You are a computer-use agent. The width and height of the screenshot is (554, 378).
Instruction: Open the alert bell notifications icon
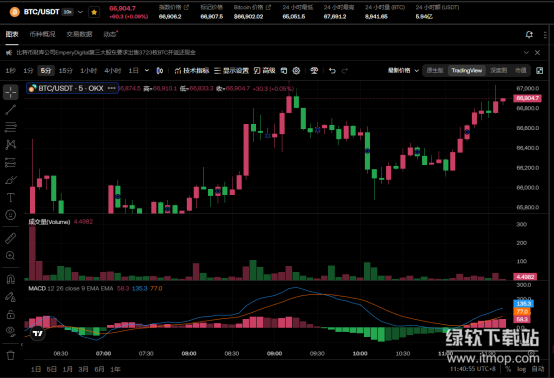pyautogui.click(x=529, y=35)
